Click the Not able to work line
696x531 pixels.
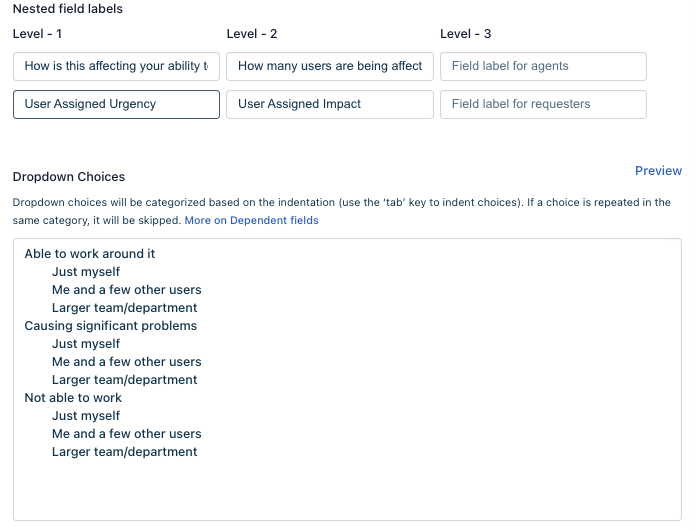pos(73,398)
